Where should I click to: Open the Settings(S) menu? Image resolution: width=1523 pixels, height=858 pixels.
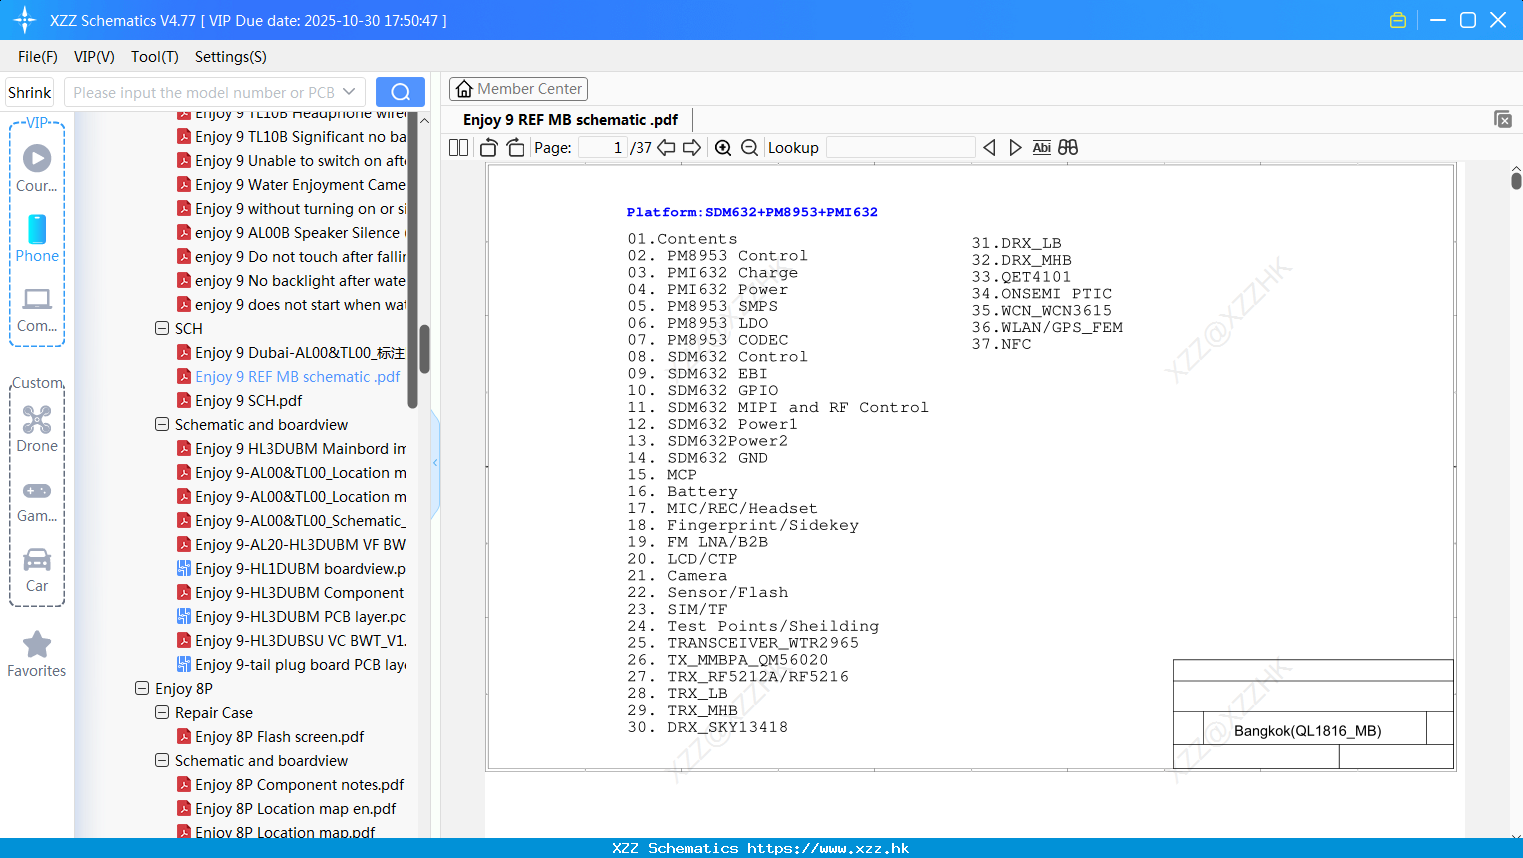[231, 57]
